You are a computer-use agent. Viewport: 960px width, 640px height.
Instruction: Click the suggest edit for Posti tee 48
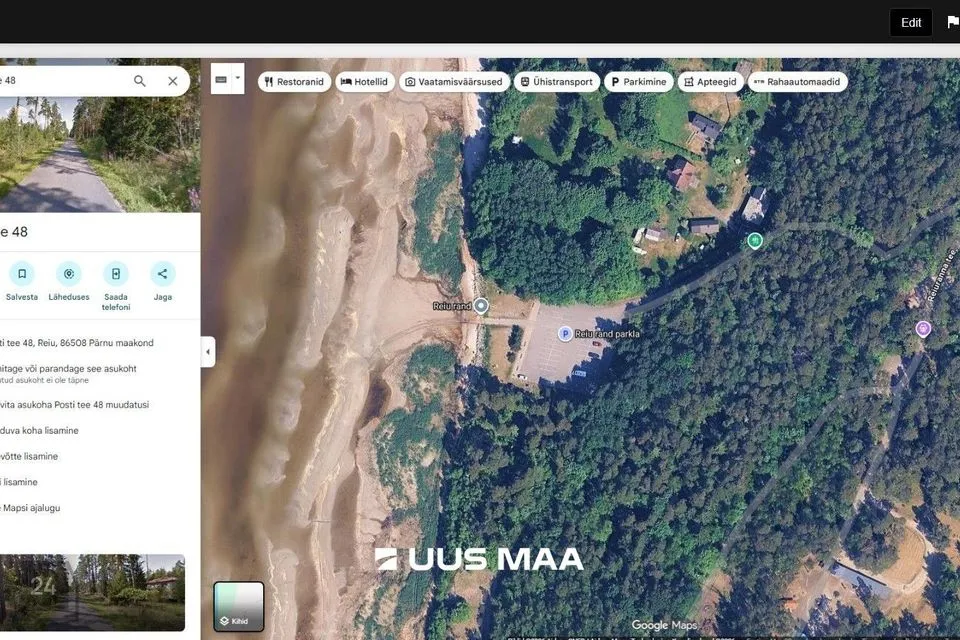pyautogui.click(x=74, y=405)
